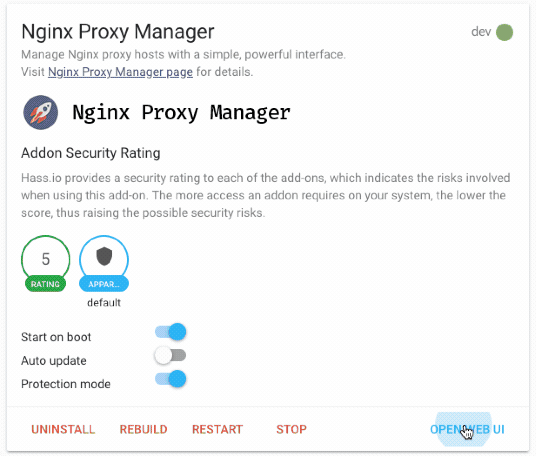
Task: Uninstall the add-on
Action: [x=63, y=429]
